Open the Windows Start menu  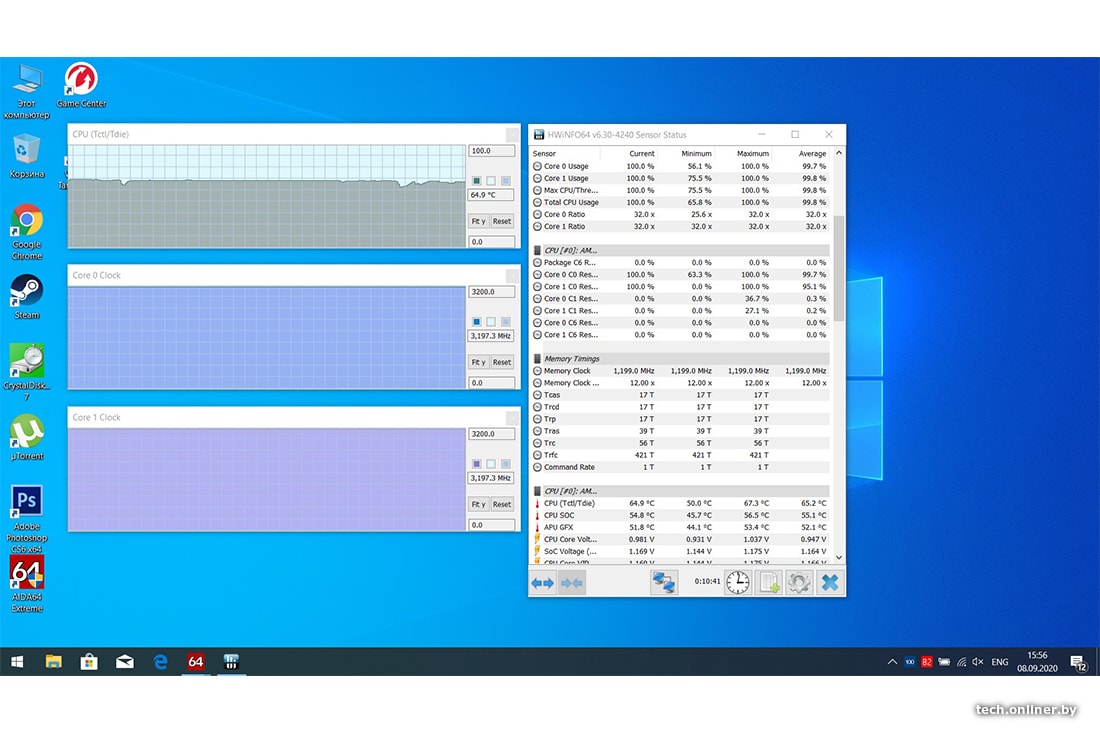coord(18,661)
